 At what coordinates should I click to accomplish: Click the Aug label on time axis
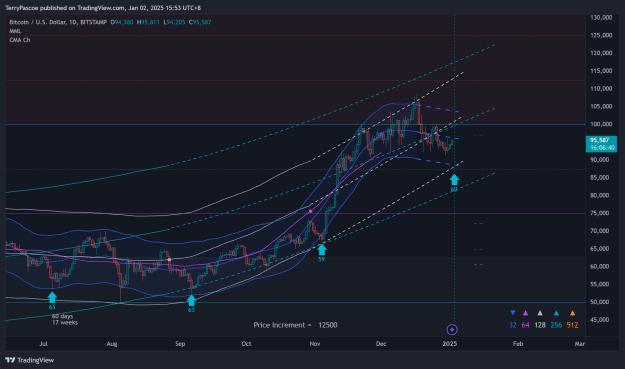(x=112, y=343)
